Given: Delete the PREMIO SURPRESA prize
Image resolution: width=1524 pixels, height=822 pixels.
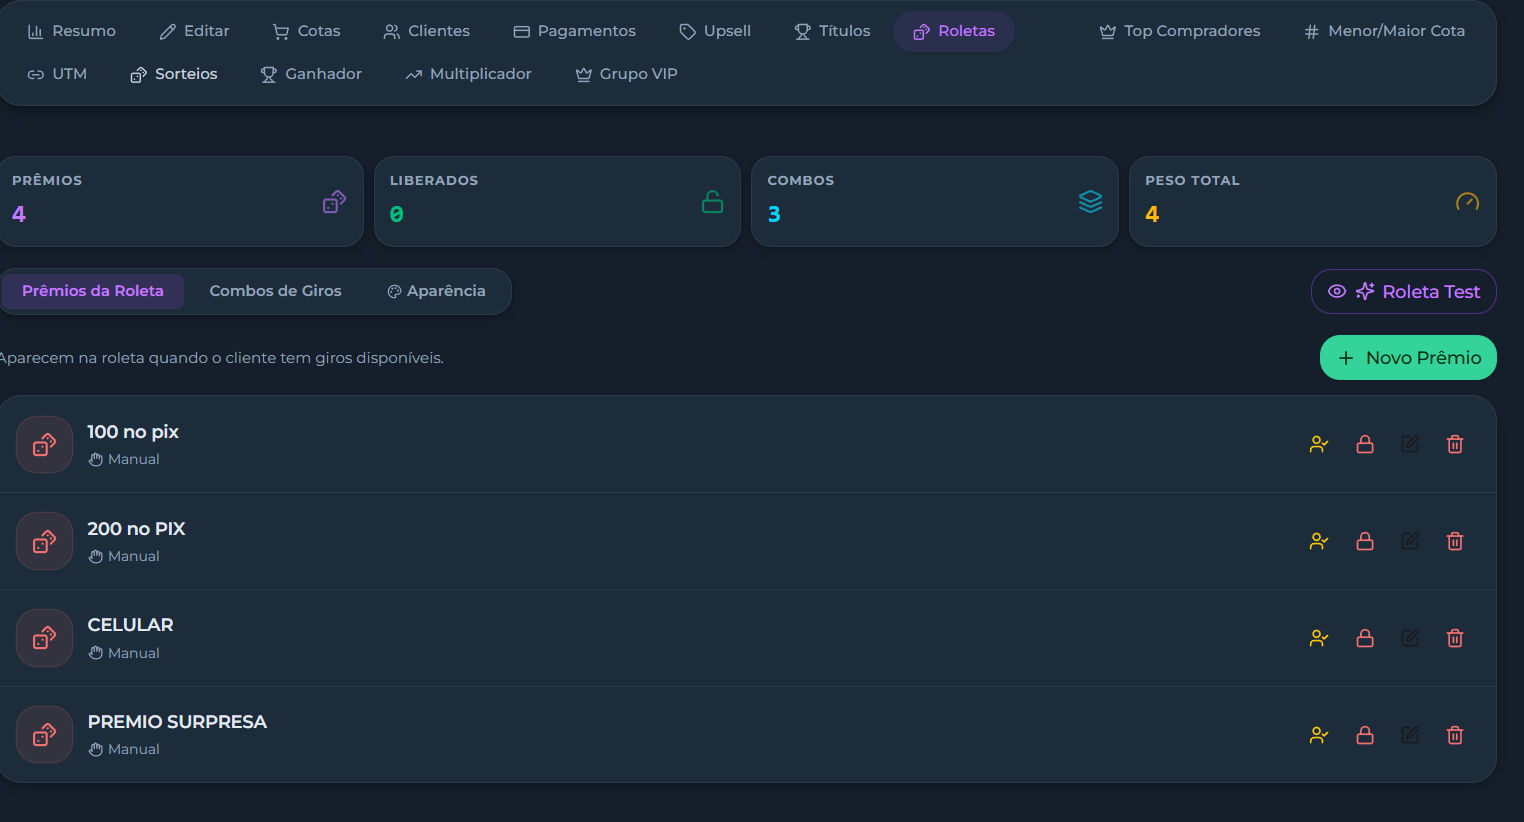Looking at the screenshot, I should coord(1455,735).
